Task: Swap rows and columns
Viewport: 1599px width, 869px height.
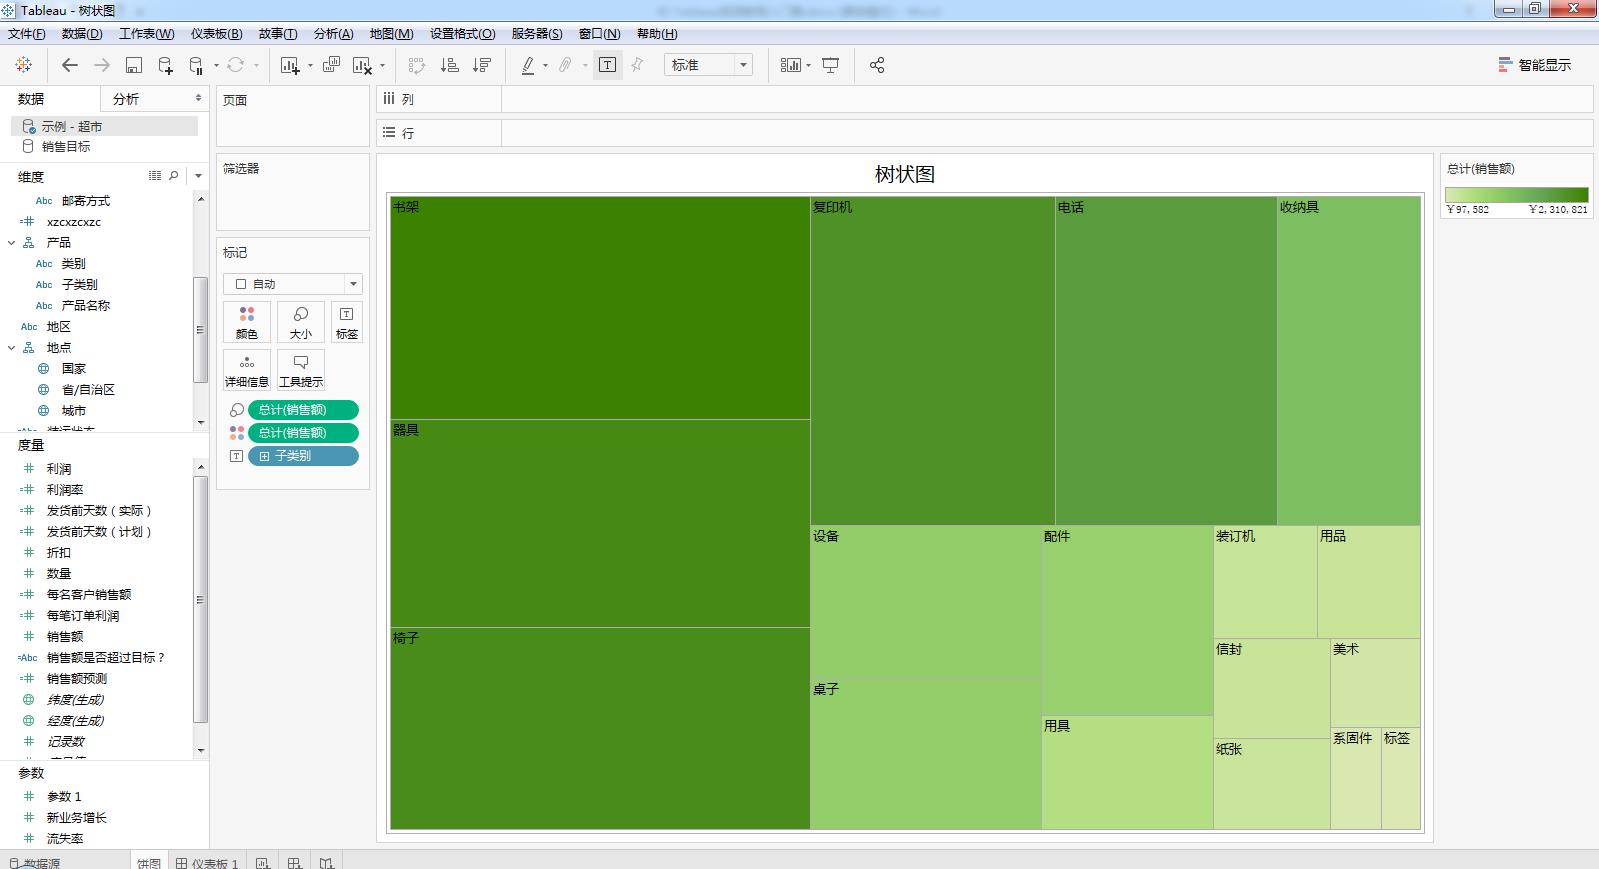Action: [x=417, y=65]
